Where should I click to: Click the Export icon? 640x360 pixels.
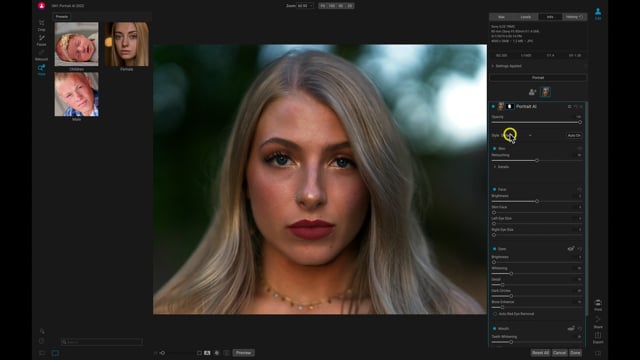coord(598,337)
